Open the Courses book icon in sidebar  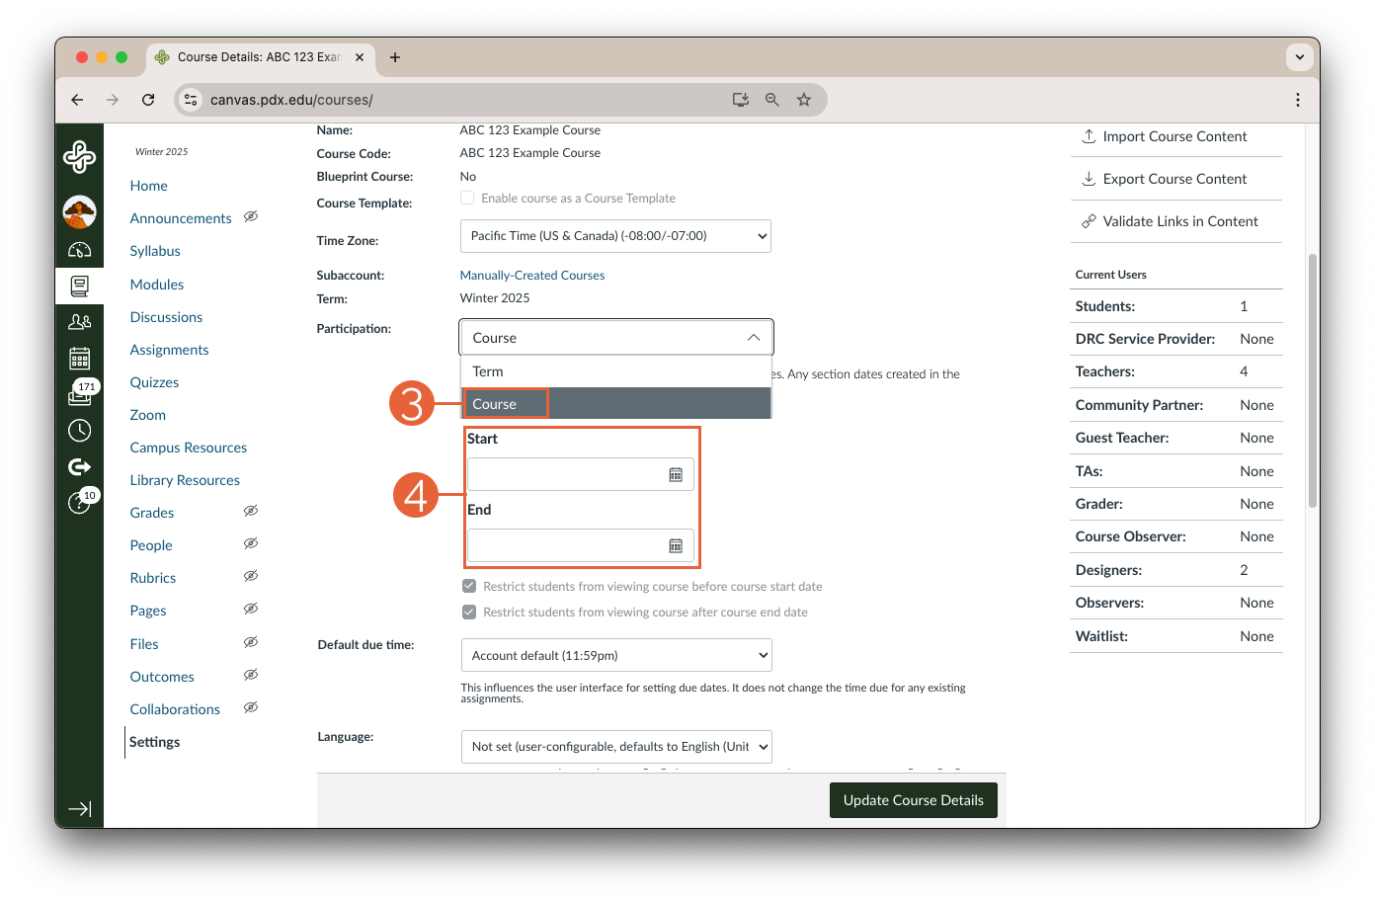coord(80,286)
